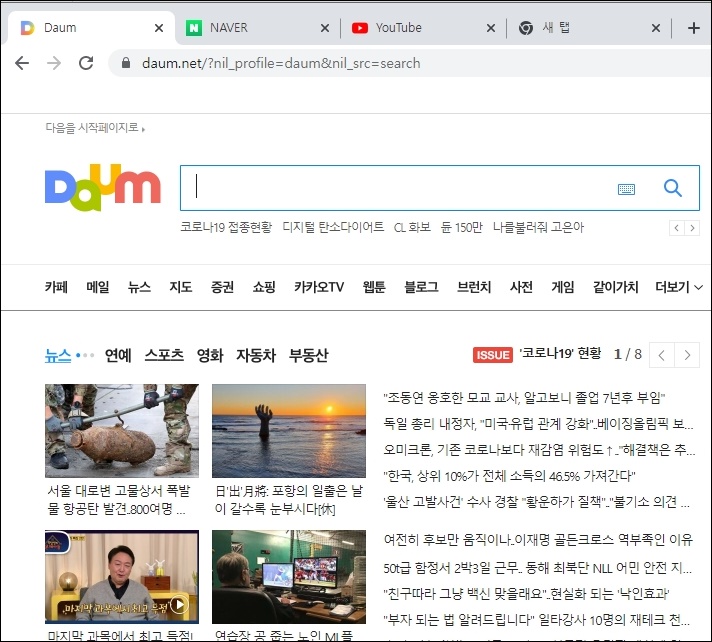Image resolution: width=712 pixels, height=642 pixels.
Task: Open headline starting 독일 총리 내정자
Action: click(539, 424)
